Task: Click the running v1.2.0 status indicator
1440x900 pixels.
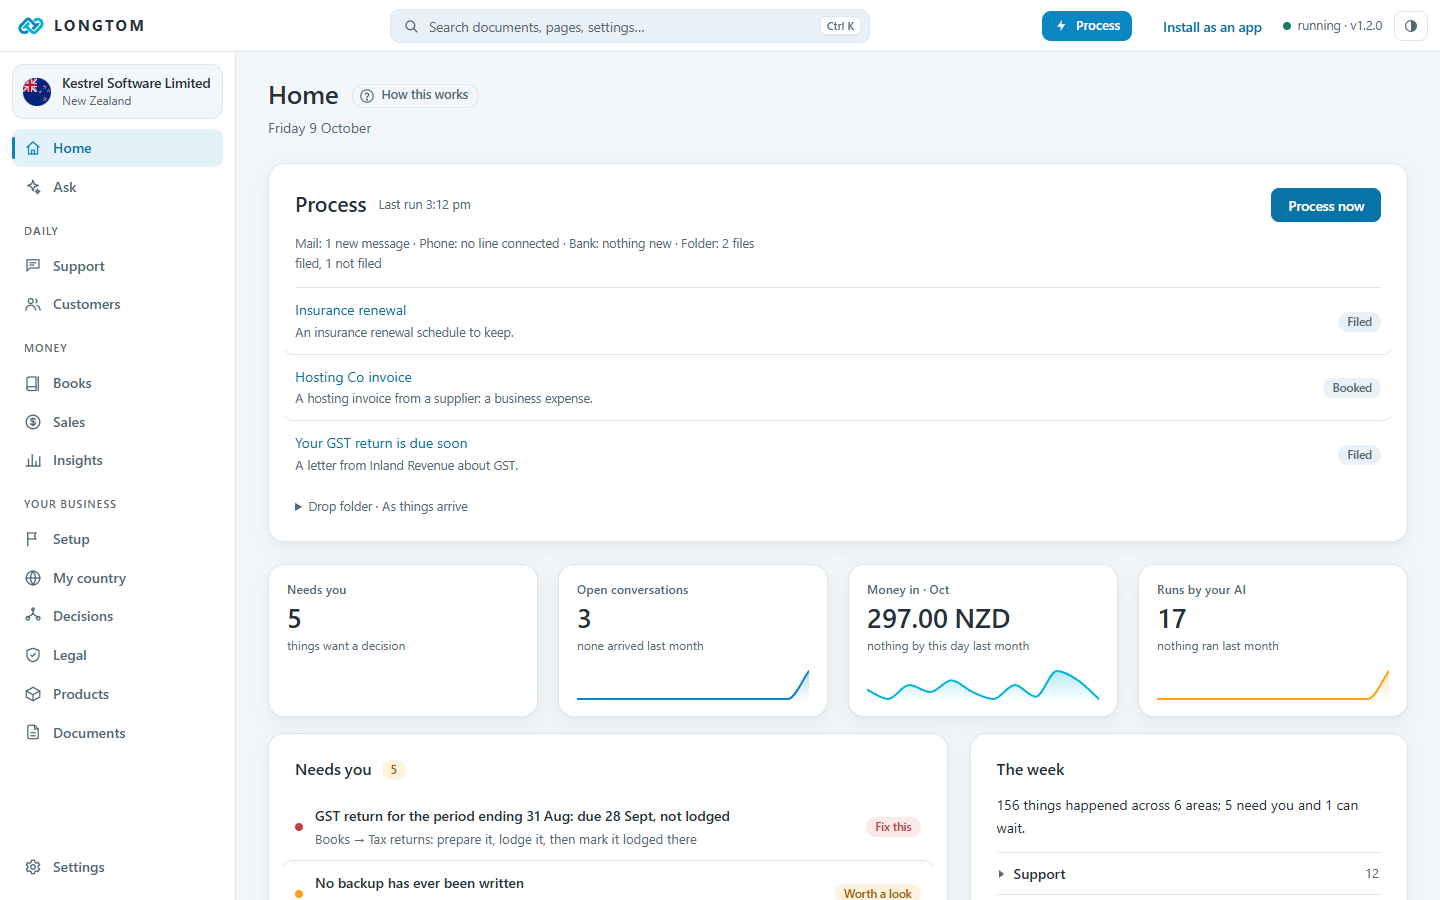Action: [1332, 26]
